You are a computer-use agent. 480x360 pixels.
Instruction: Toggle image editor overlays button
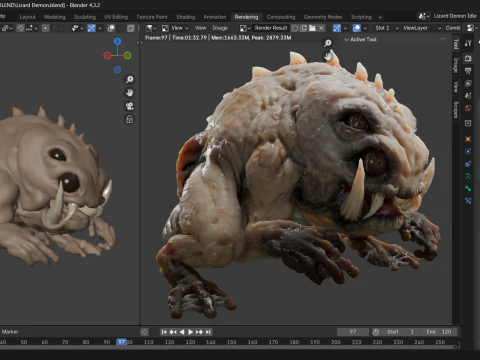(357, 28)
